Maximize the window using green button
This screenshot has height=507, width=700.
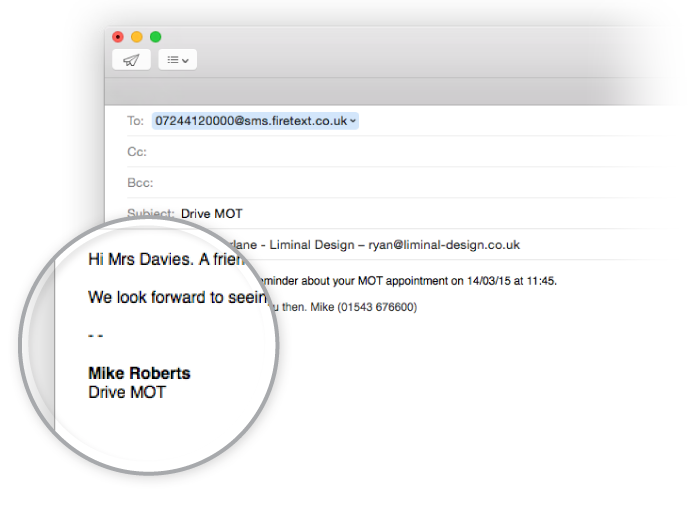(156, 37)
